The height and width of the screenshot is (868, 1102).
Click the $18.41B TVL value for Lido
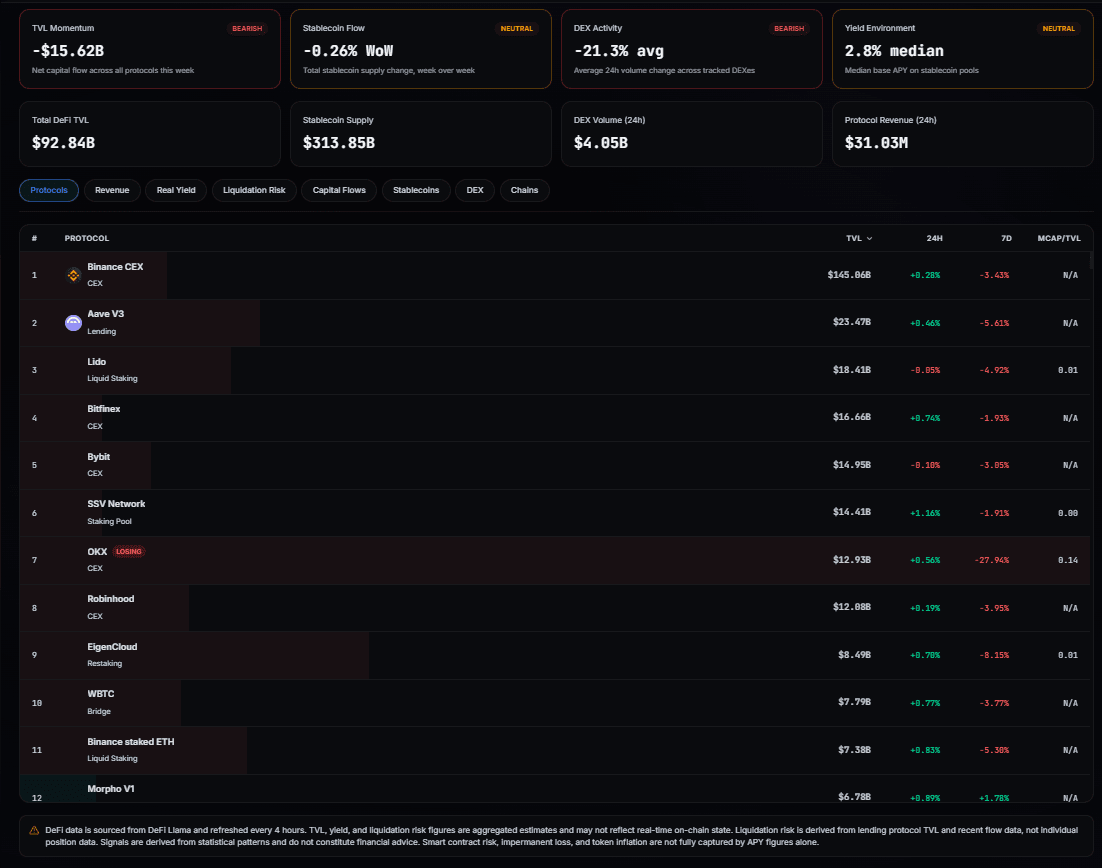tap(852, 370)
